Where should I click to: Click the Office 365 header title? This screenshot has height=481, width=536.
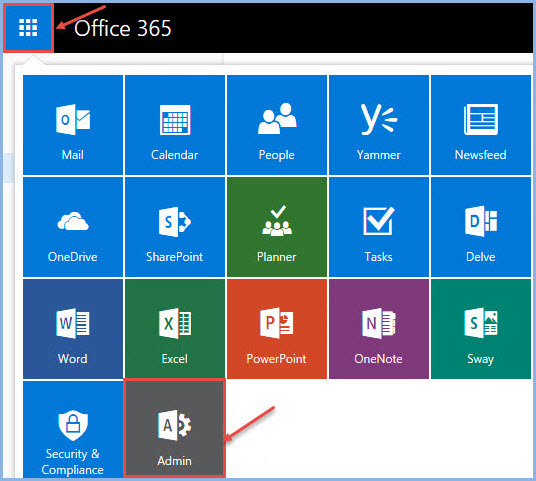pos(123,28)
